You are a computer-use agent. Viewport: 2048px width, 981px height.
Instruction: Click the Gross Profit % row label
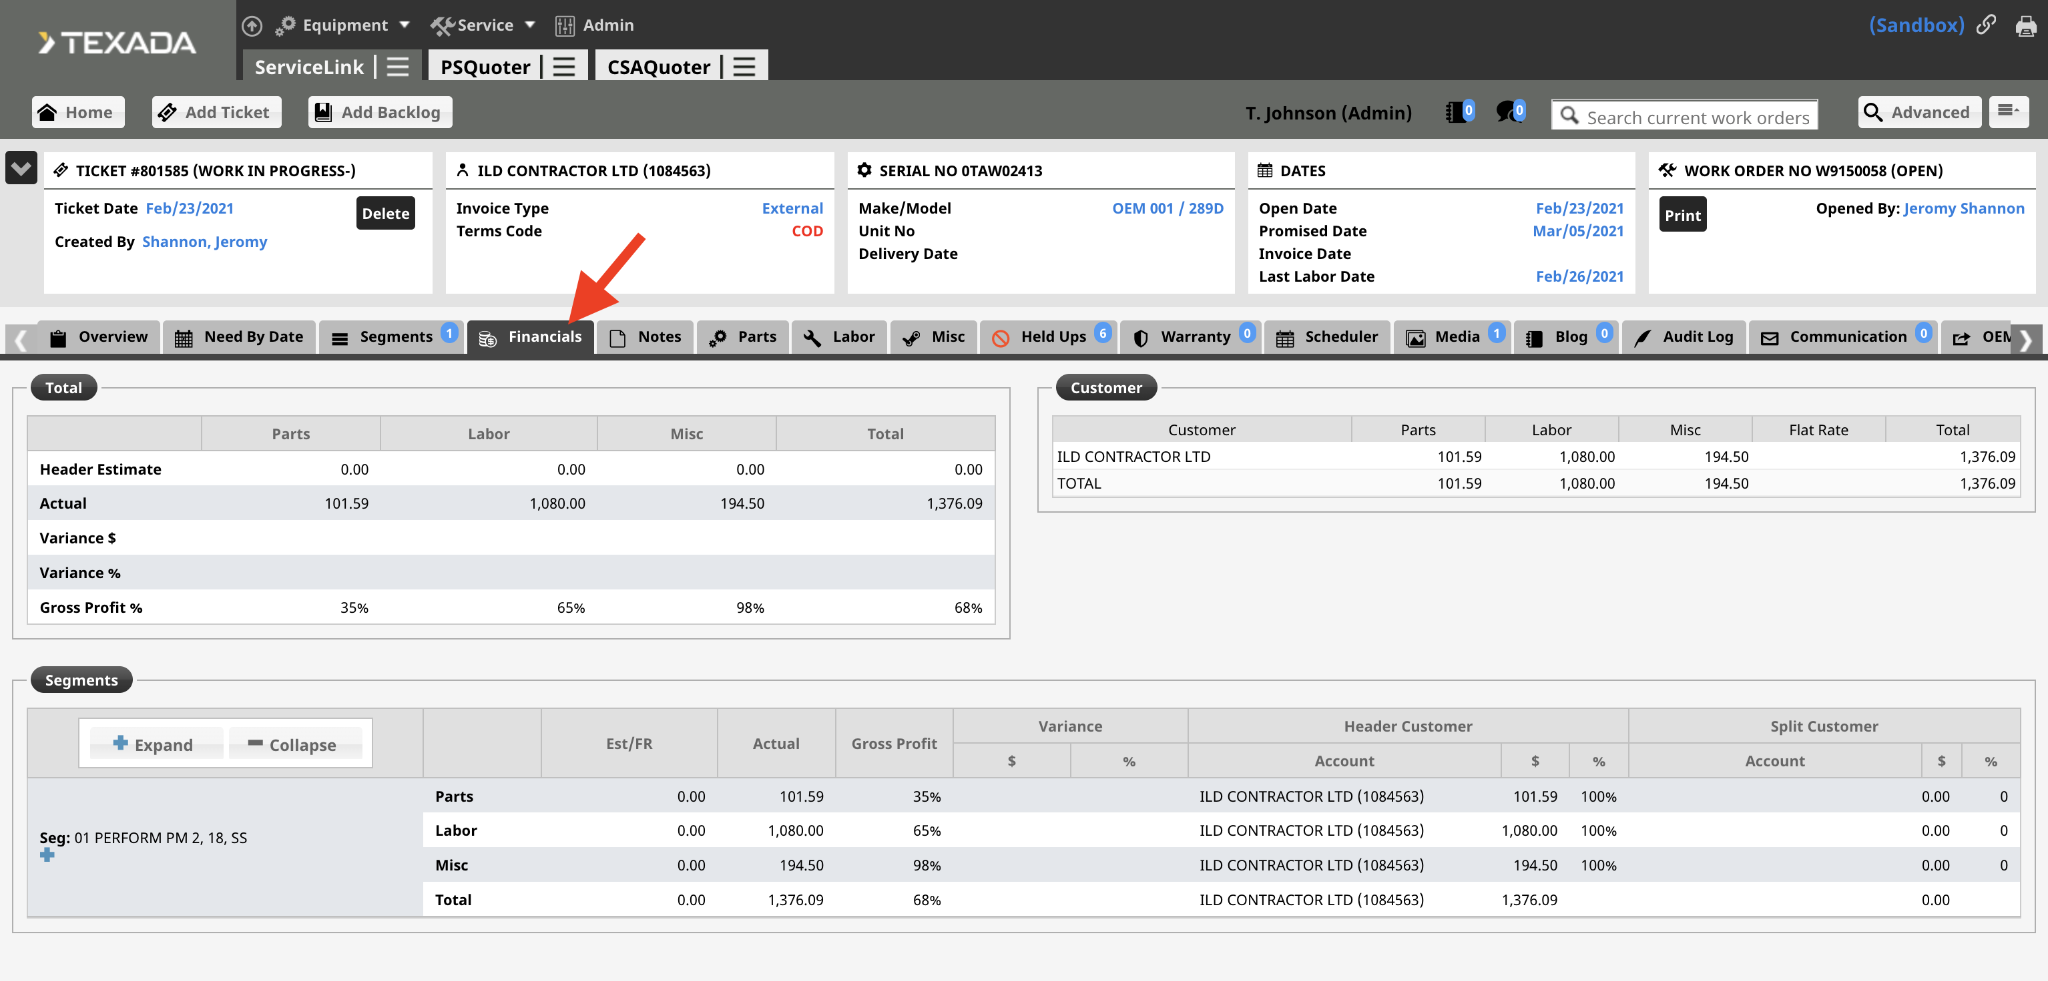(91, 607)
